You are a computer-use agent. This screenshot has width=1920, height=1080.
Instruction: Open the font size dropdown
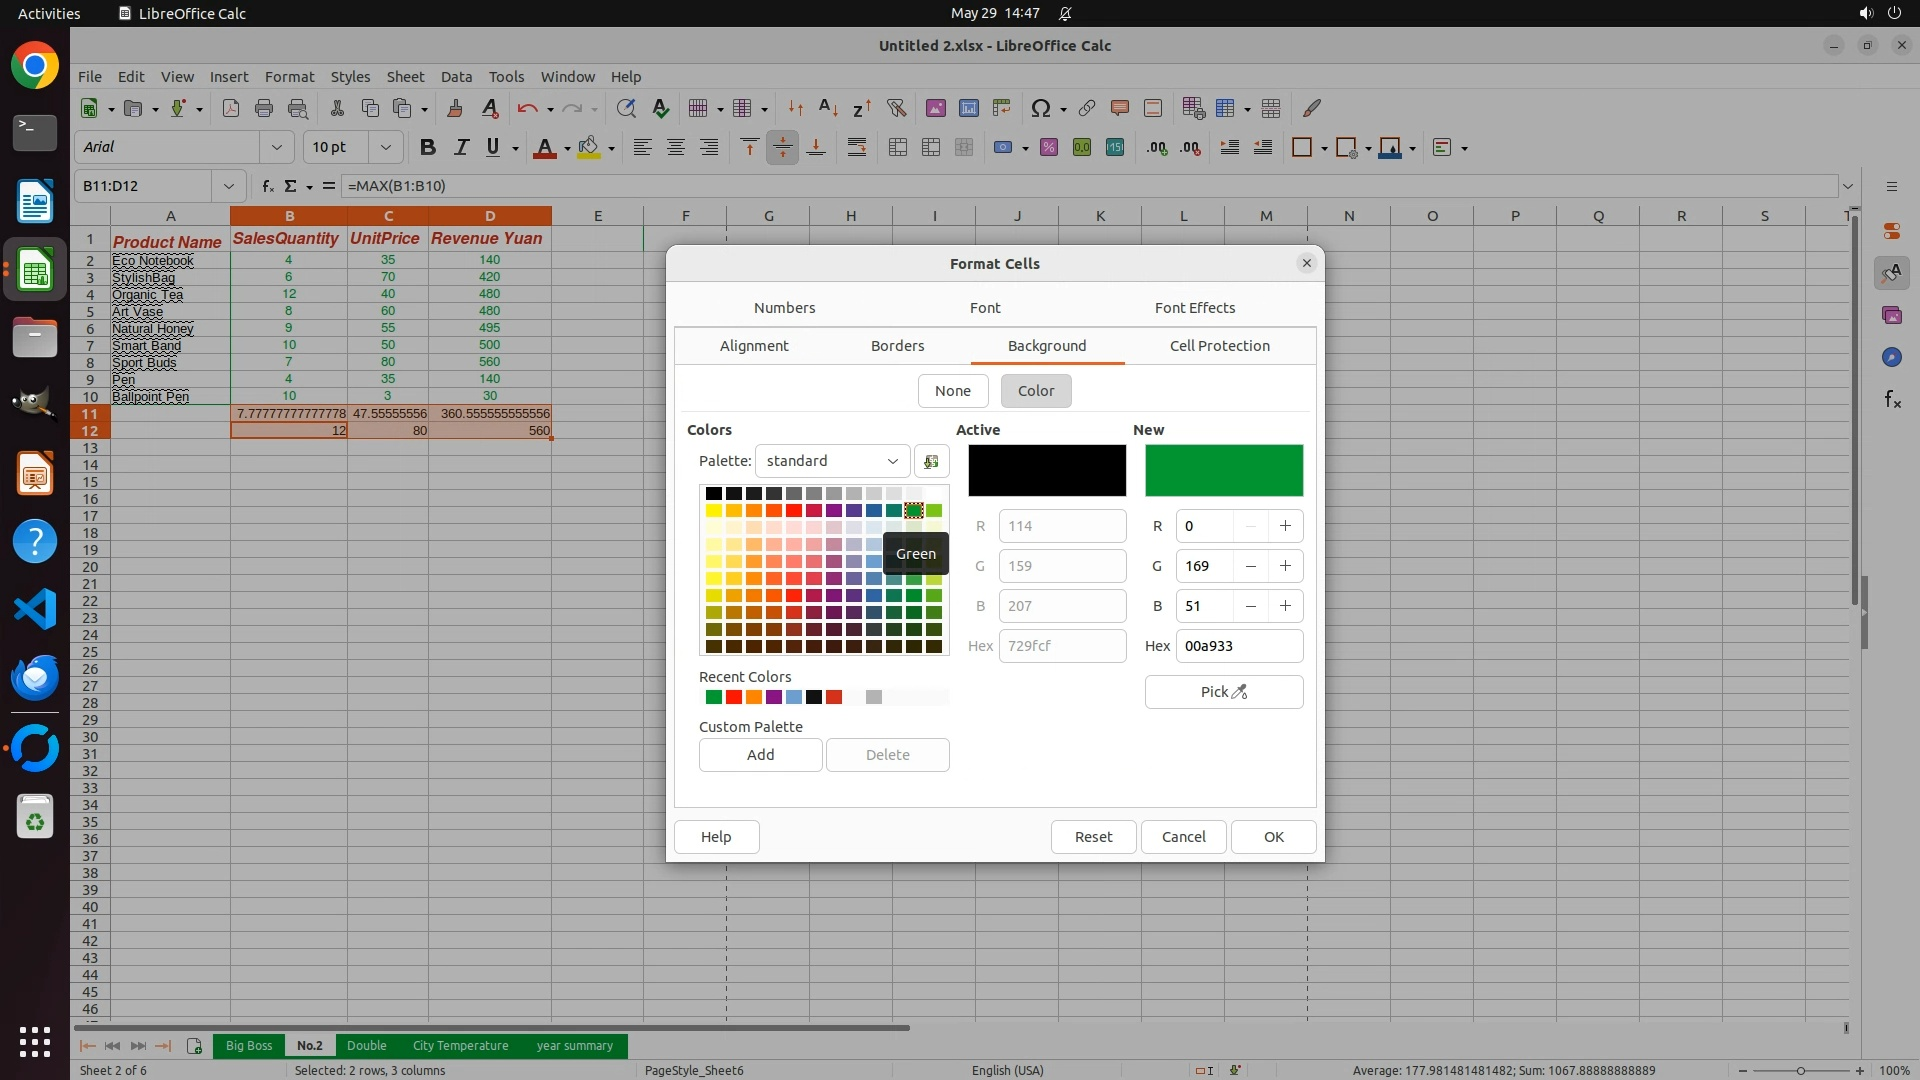tap(385, 147)
